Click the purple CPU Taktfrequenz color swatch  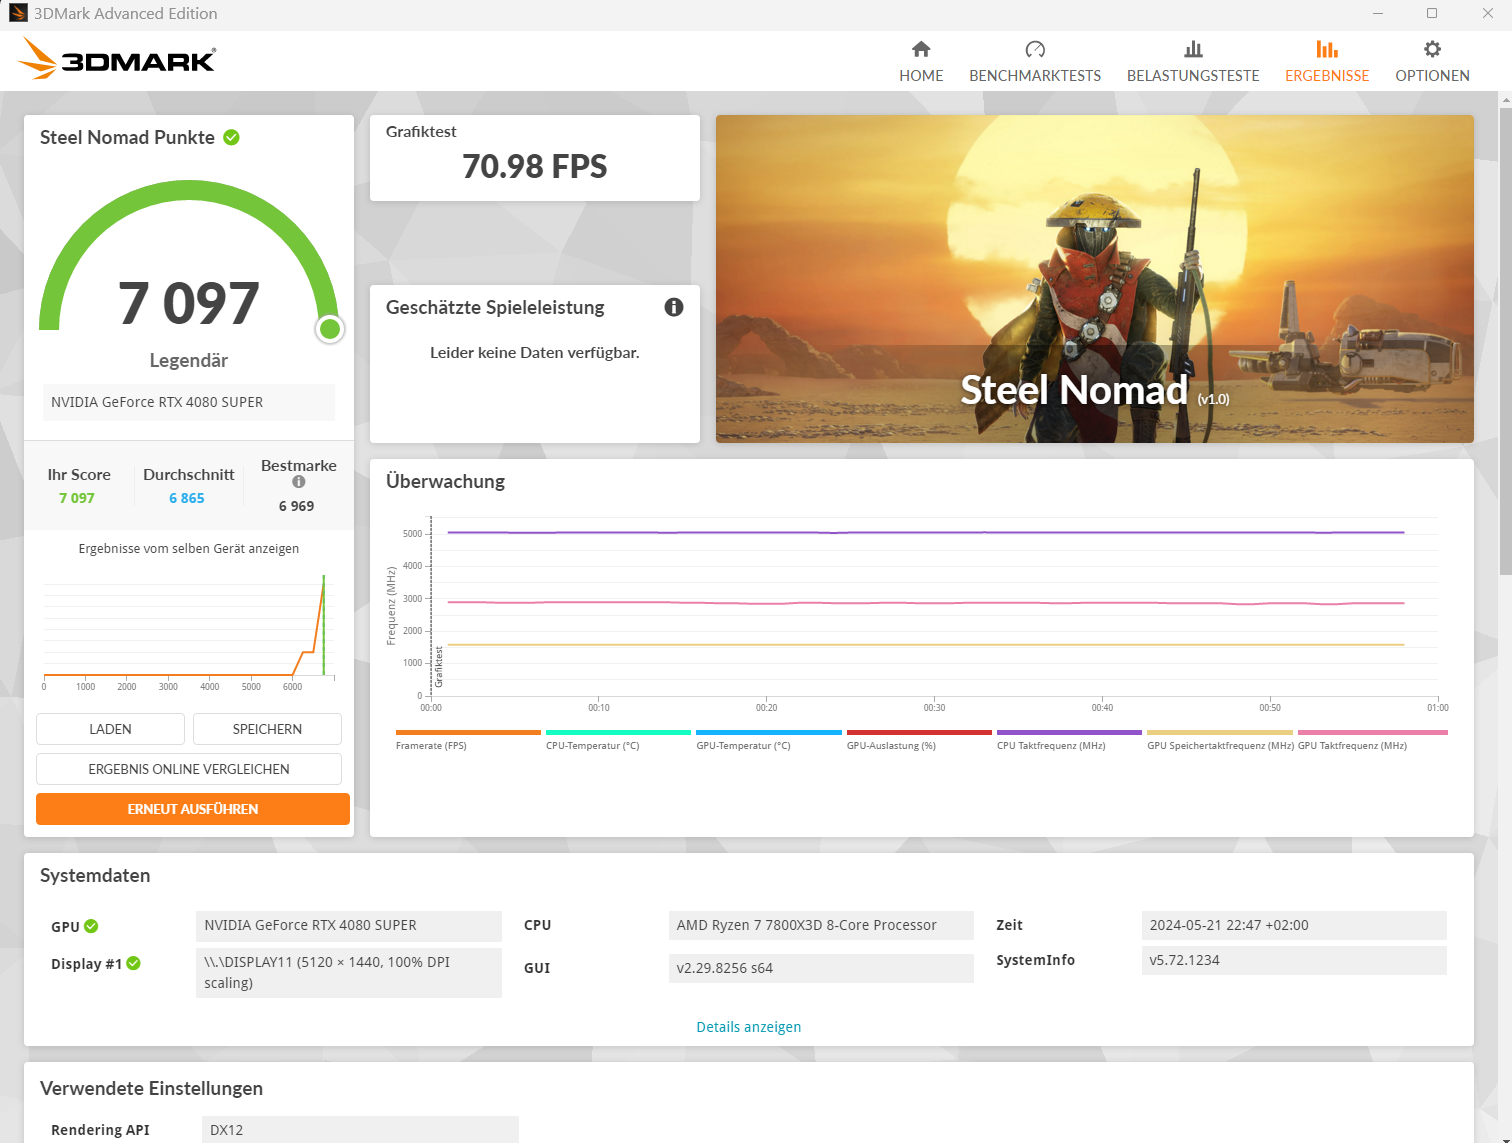point(1068,733)
